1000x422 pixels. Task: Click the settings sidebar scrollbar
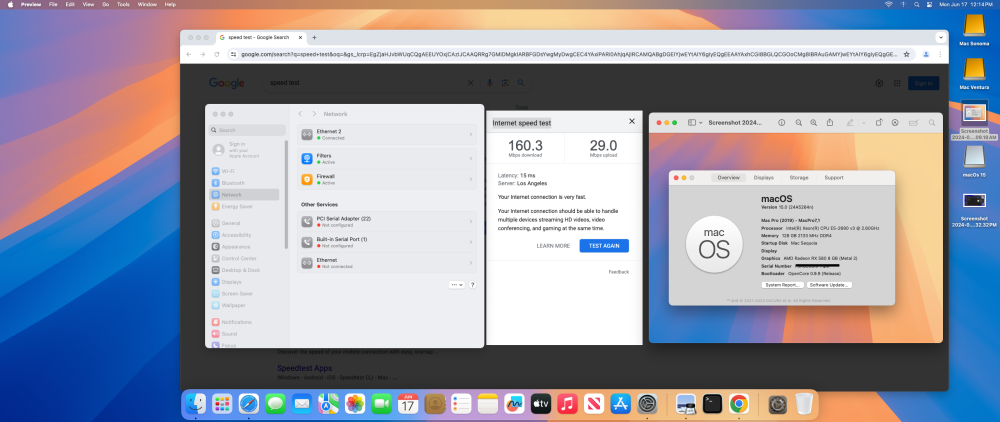286,194
